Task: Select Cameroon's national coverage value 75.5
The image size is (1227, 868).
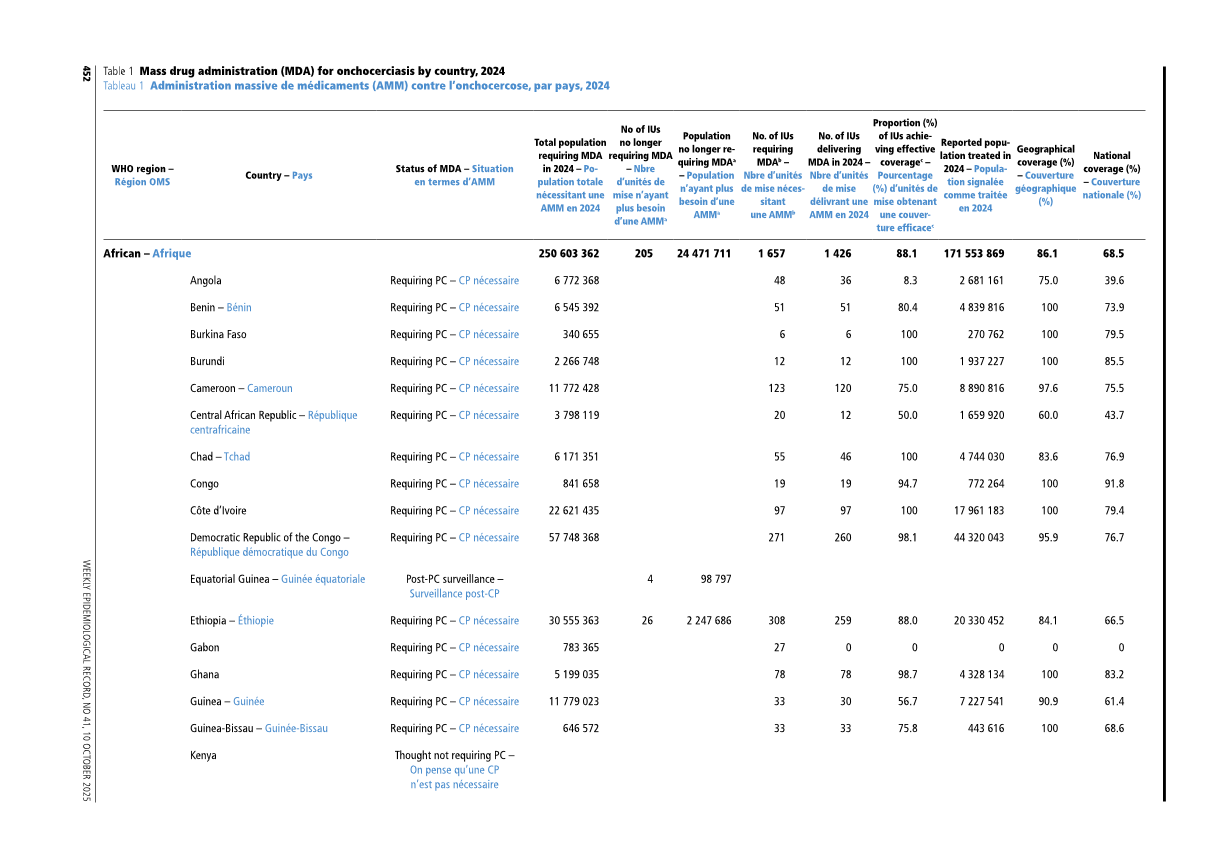Action: pos(1113,389)
